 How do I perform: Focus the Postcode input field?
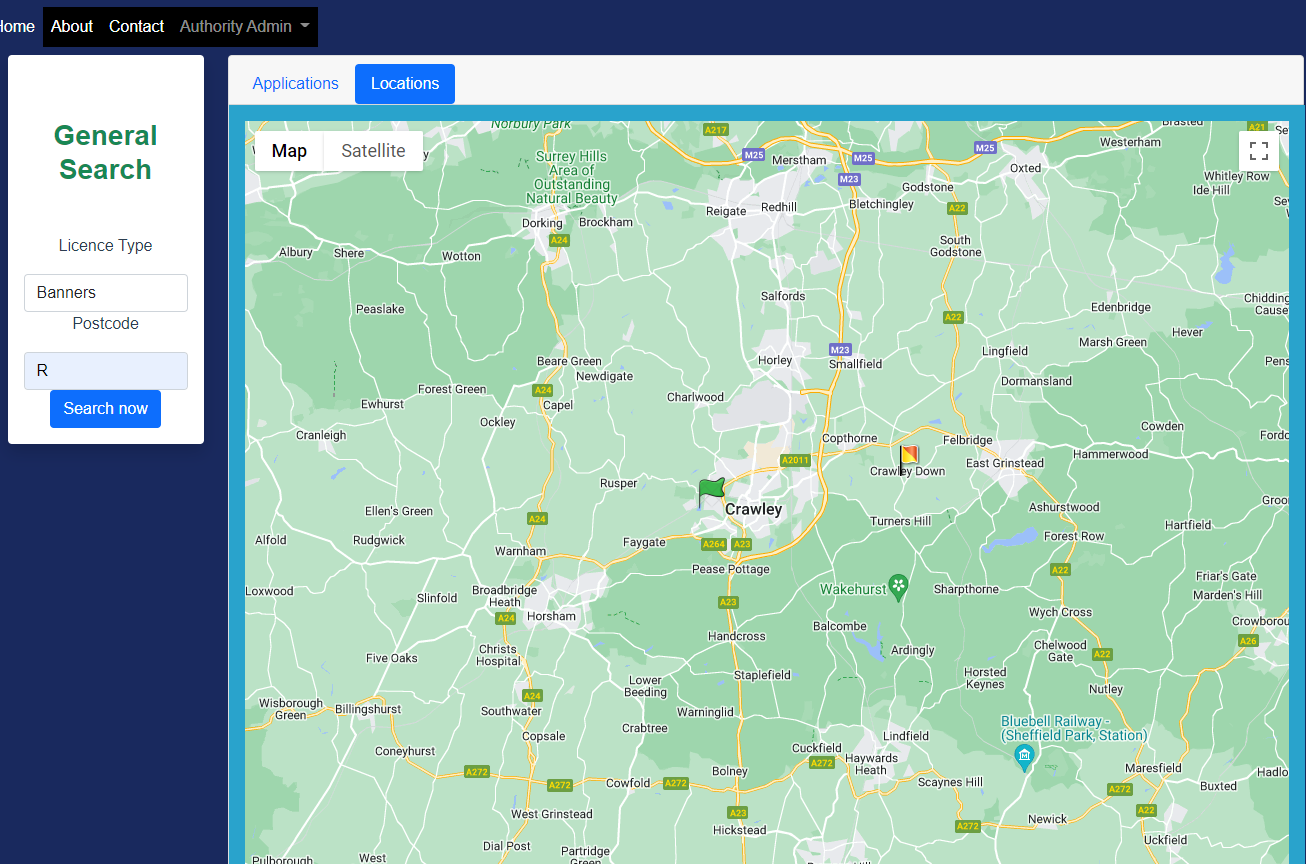pyautogui.click(x=106, y=371)
